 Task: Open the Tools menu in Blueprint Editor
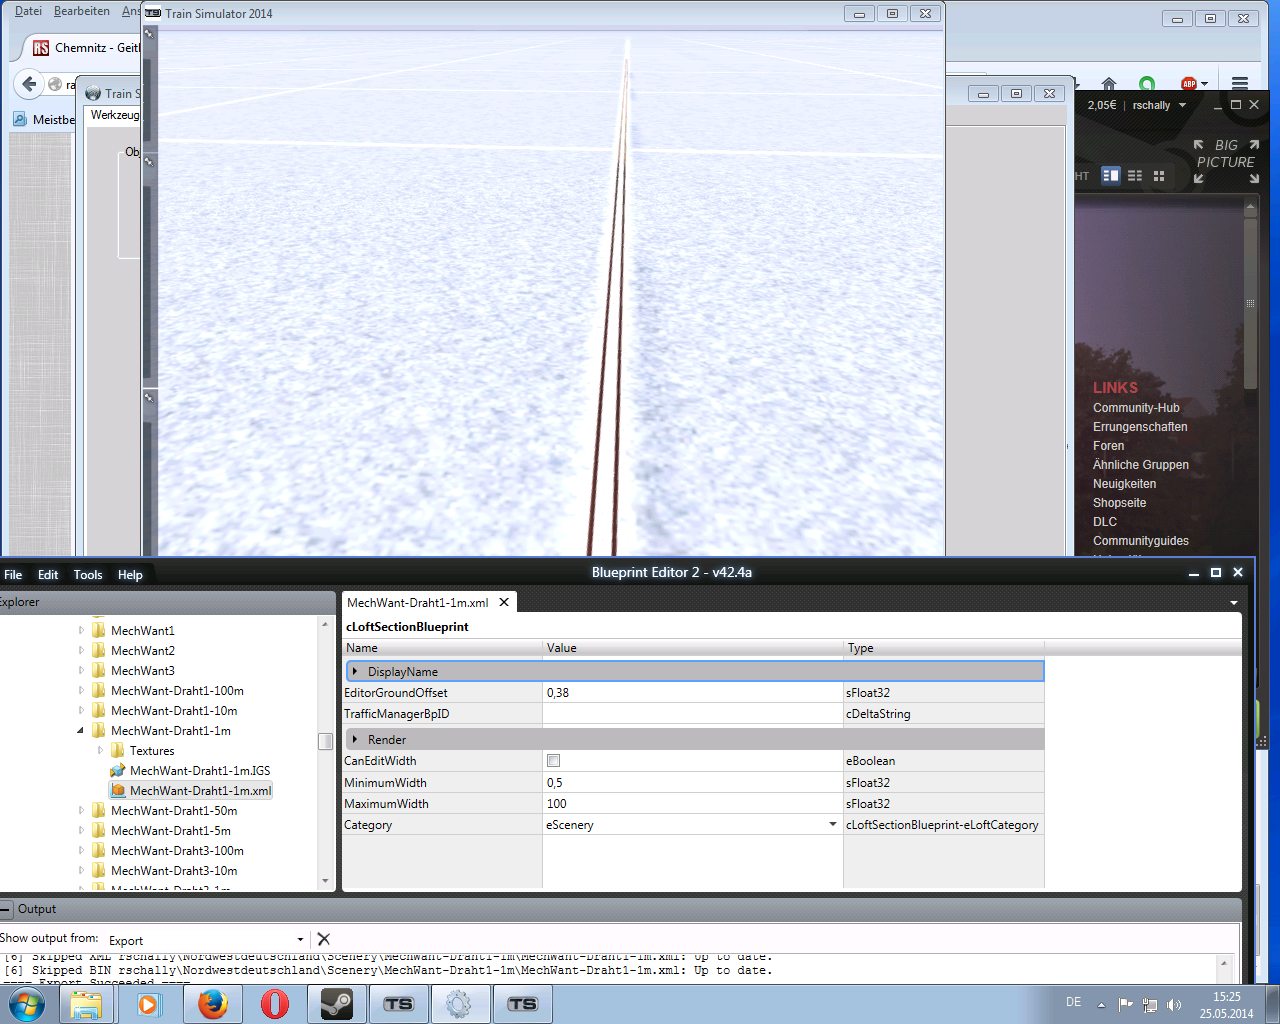(x=88, y=575)
